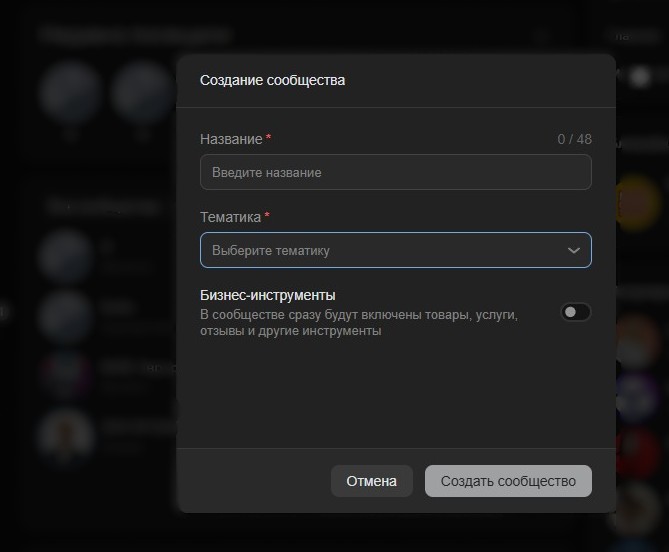Click the business tools description text

coord(359,322)
